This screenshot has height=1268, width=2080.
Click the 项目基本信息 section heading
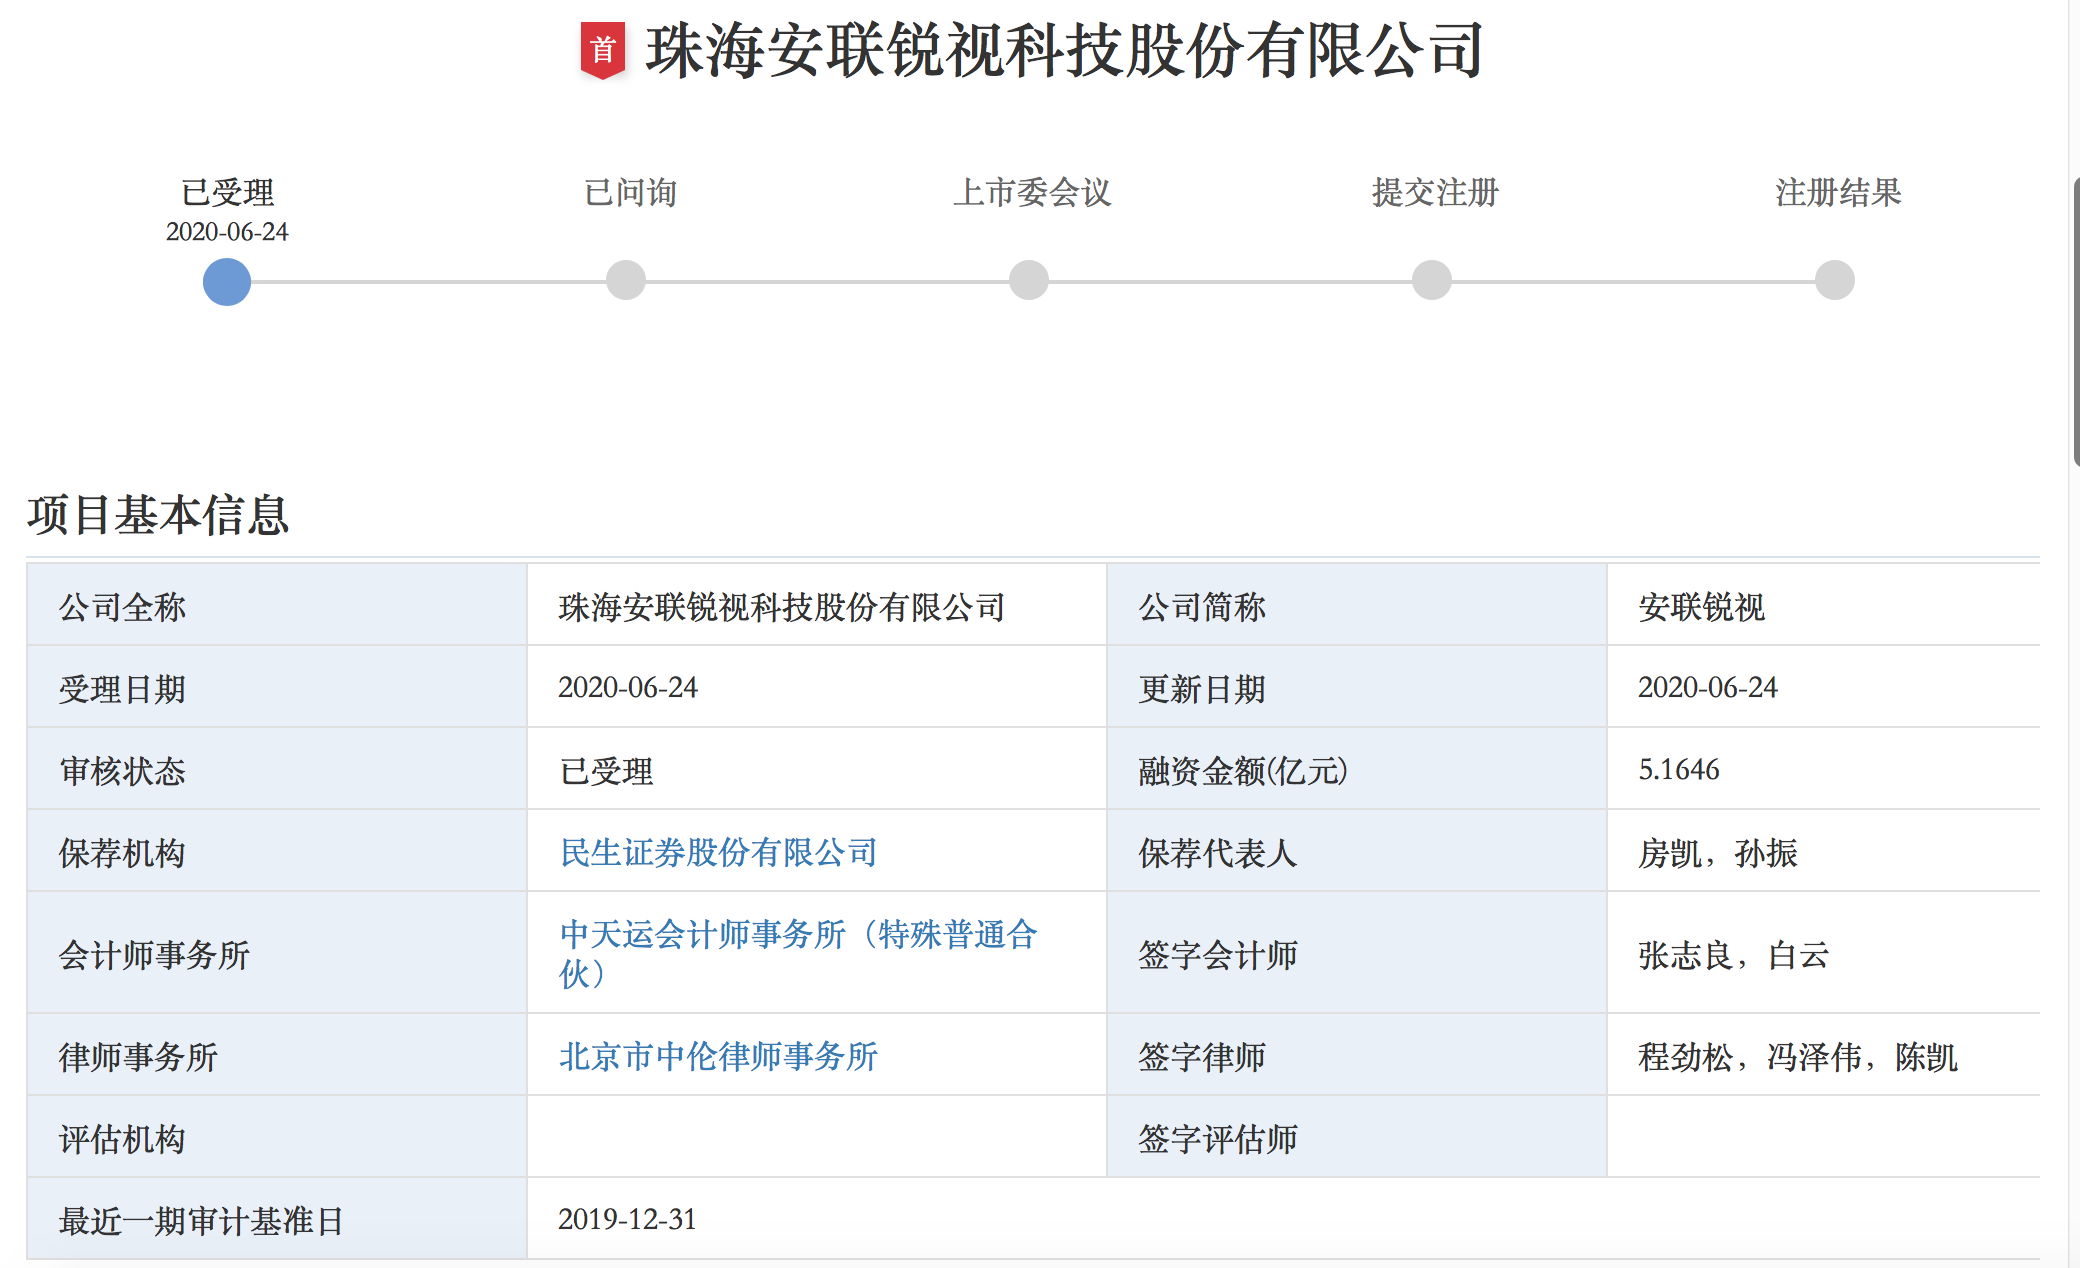point(155,517)
